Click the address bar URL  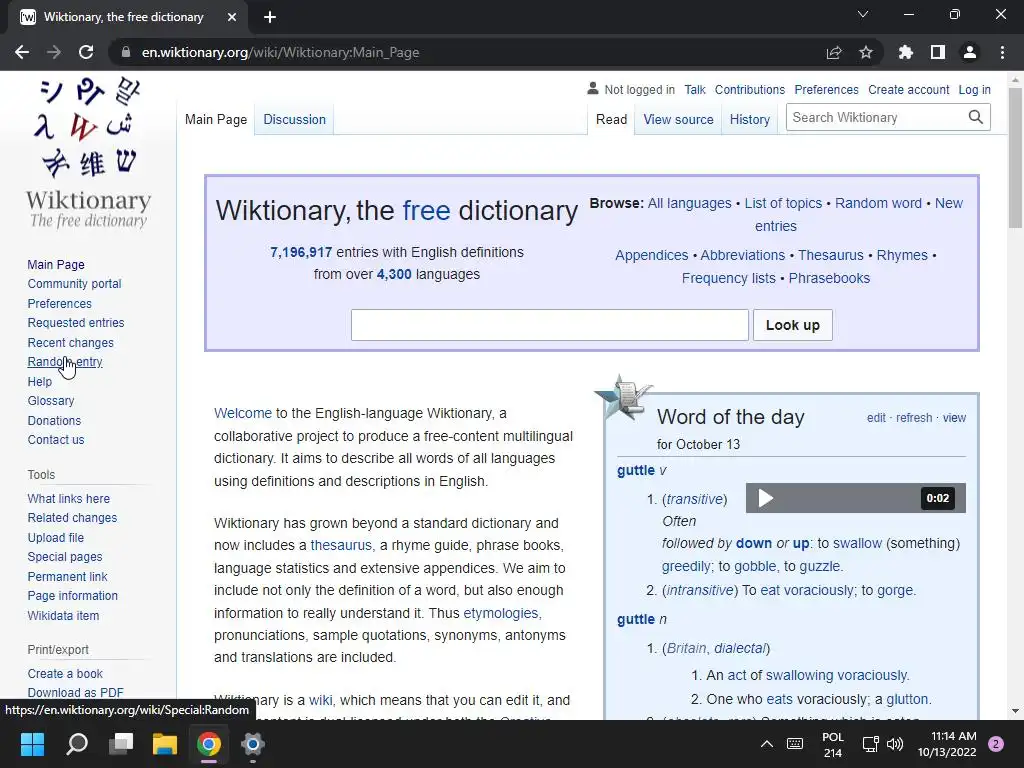[280, 52]
